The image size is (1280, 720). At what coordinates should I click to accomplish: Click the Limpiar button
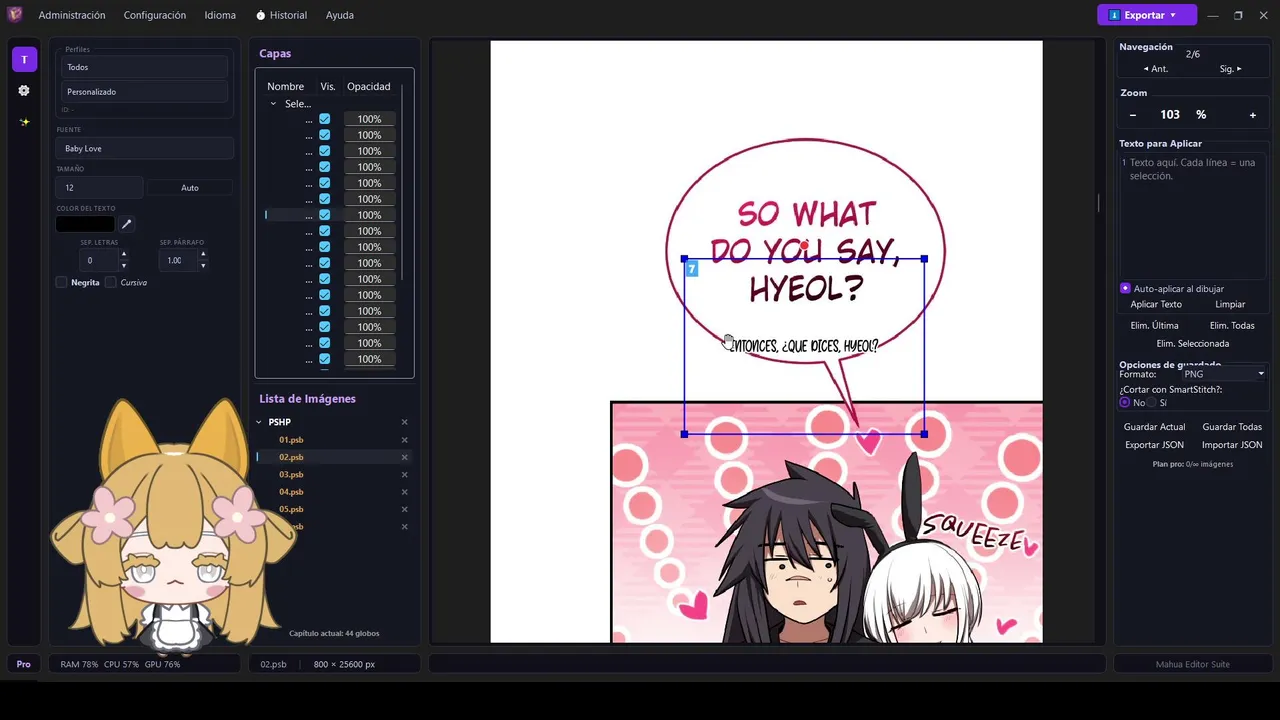click(x=1230, y=304)
